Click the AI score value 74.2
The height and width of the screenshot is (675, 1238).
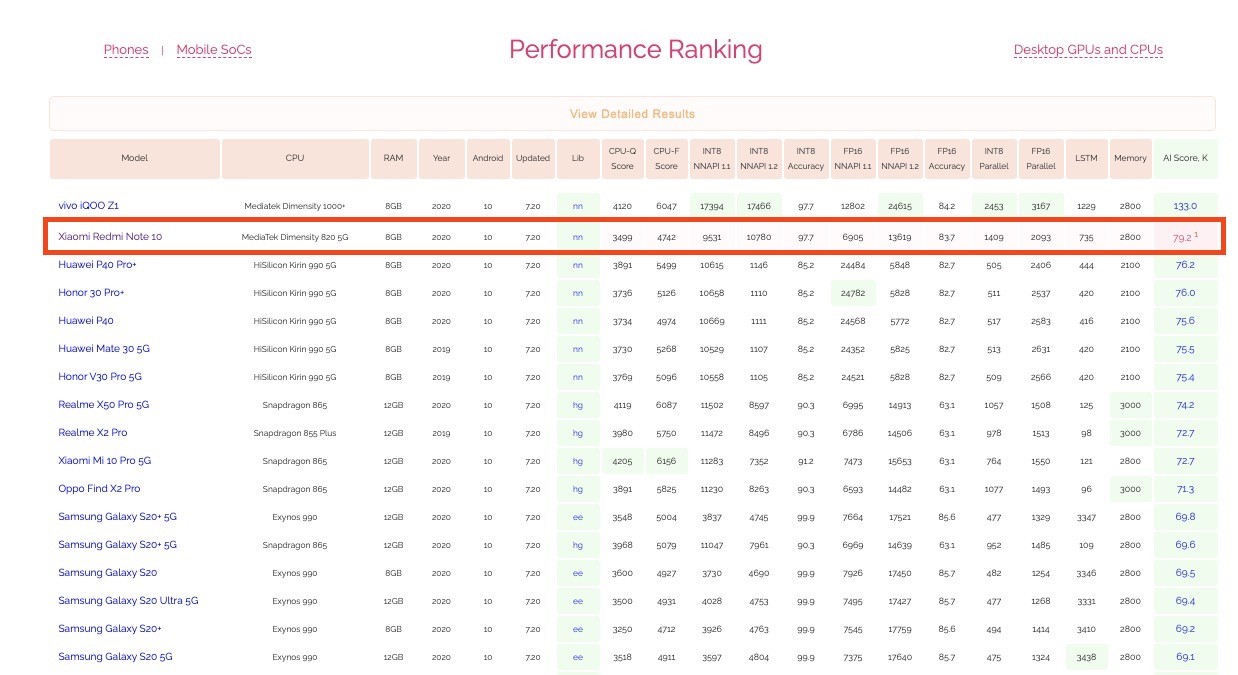pyautogui.click(x=1185, y=405)
